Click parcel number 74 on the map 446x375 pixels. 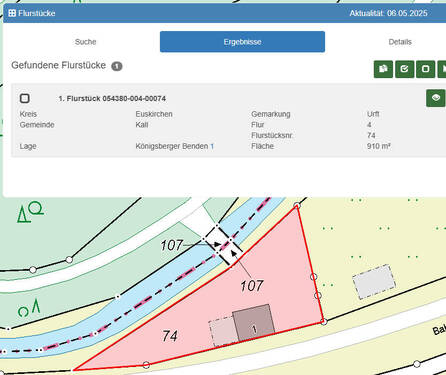(170, 336)
